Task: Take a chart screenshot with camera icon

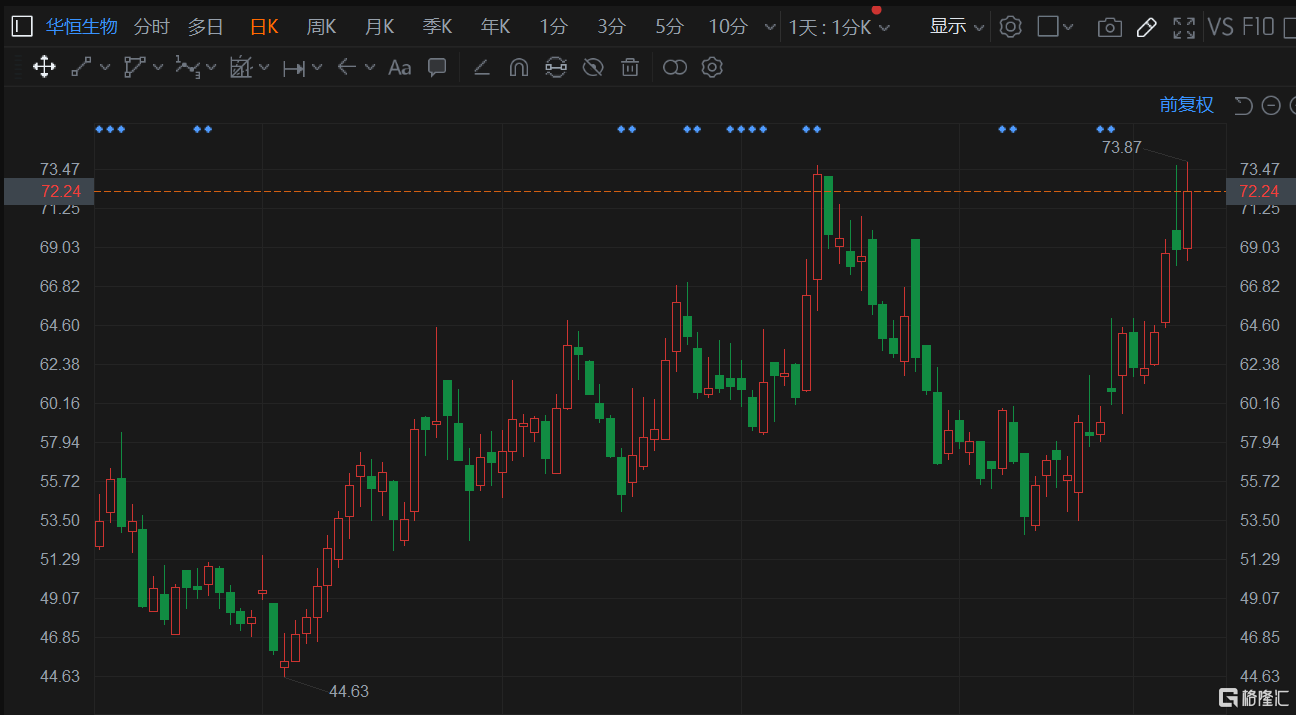Action: coord(1109,28)
